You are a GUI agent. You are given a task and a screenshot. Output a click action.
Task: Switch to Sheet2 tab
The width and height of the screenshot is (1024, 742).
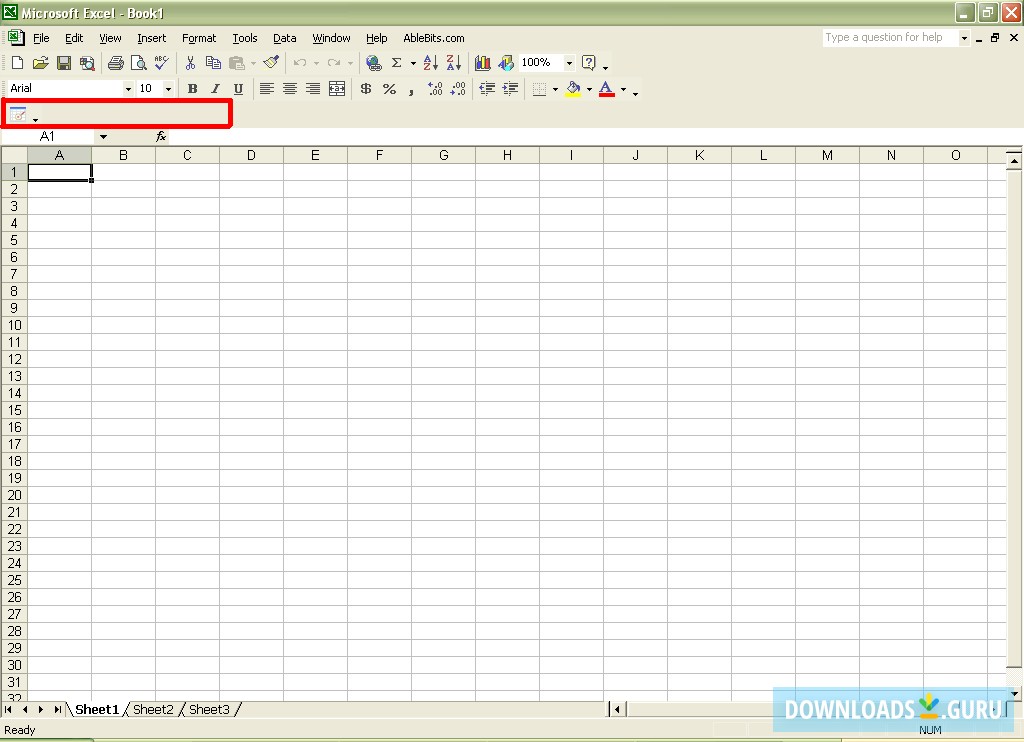pos(152,709)
